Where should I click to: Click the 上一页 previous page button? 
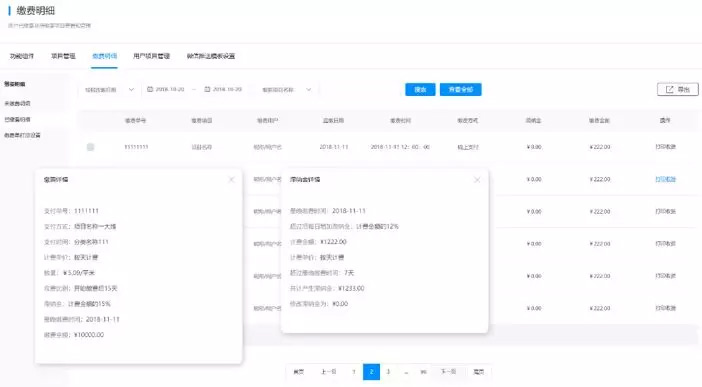(x=328, y=372)
